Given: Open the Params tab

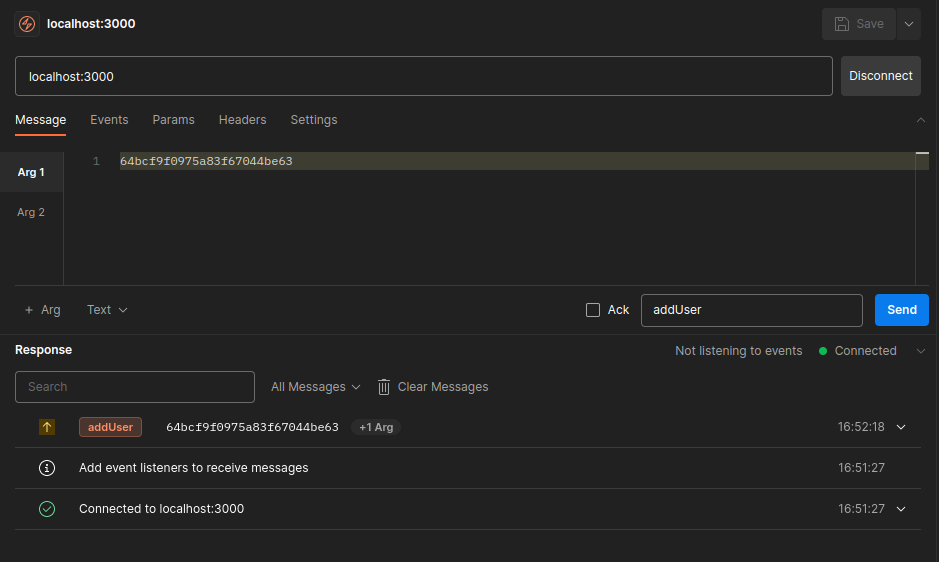Looking at the screenshot, I should click(173, 120).
